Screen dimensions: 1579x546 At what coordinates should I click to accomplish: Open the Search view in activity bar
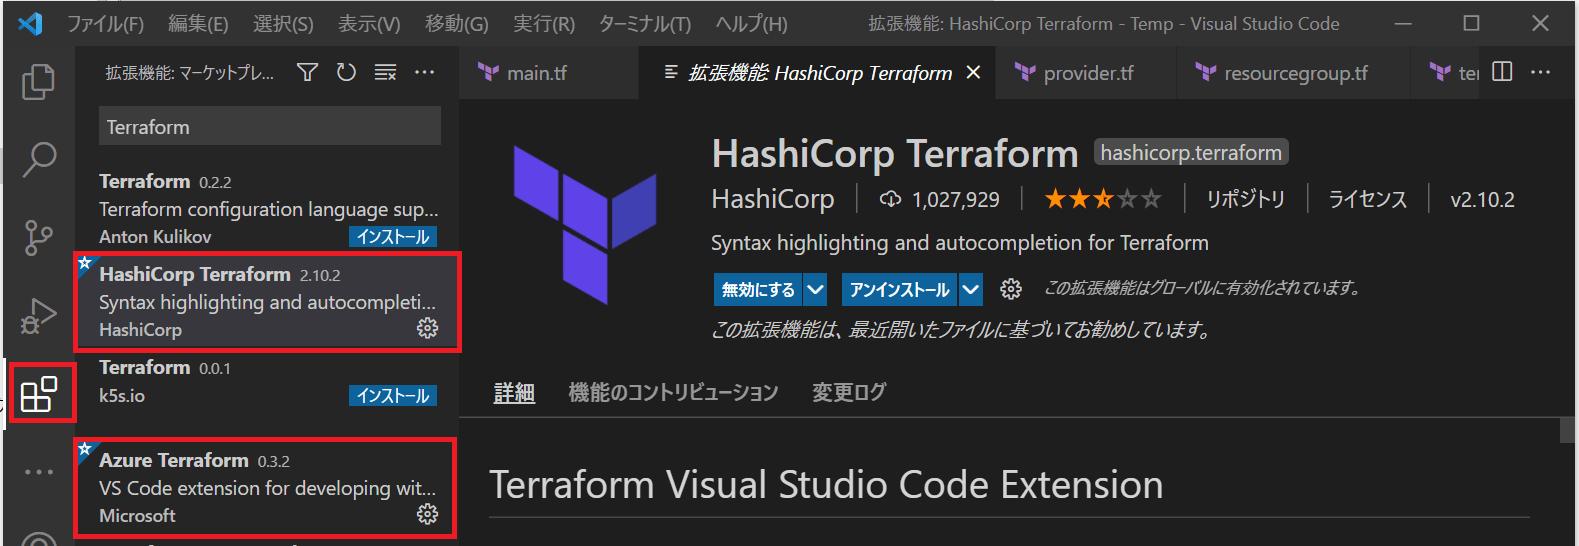[38, 158]
